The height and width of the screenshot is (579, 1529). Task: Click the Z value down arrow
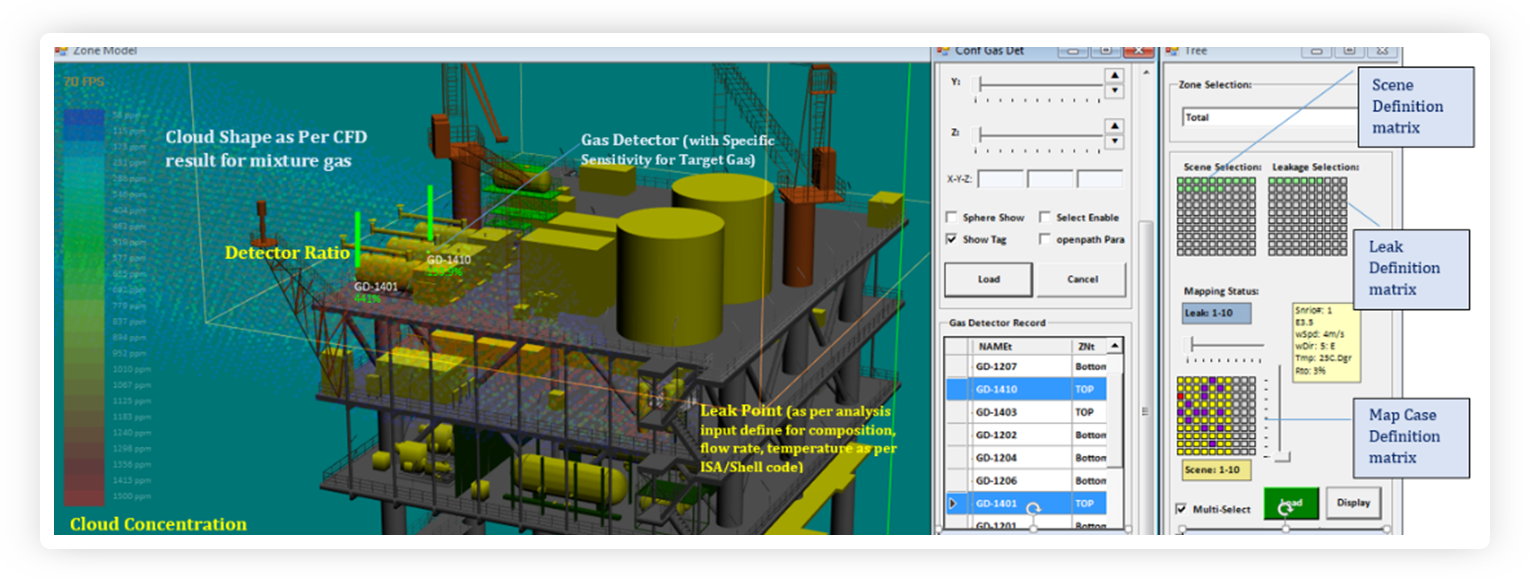pyautogui.click(x=1113, y=141)
